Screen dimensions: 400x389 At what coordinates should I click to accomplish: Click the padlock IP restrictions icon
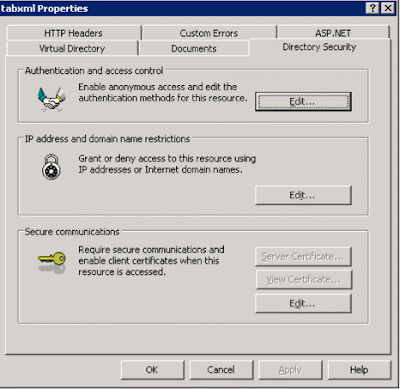point(51,167)
